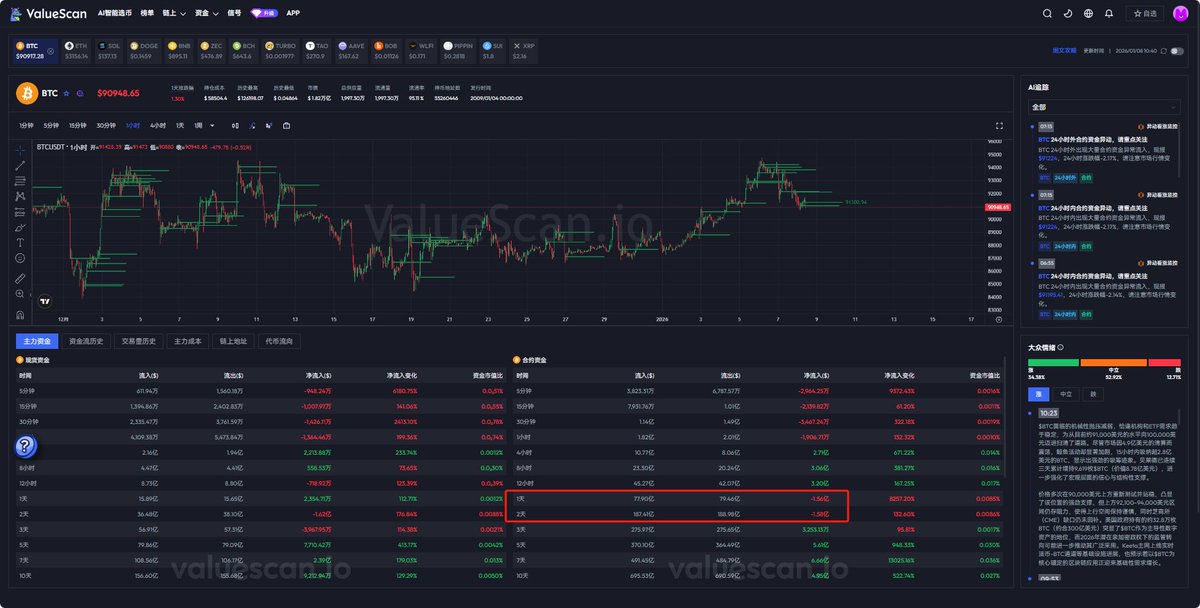Select the 1周 chart interval
1200x608 pixels.
coord(198,126)
